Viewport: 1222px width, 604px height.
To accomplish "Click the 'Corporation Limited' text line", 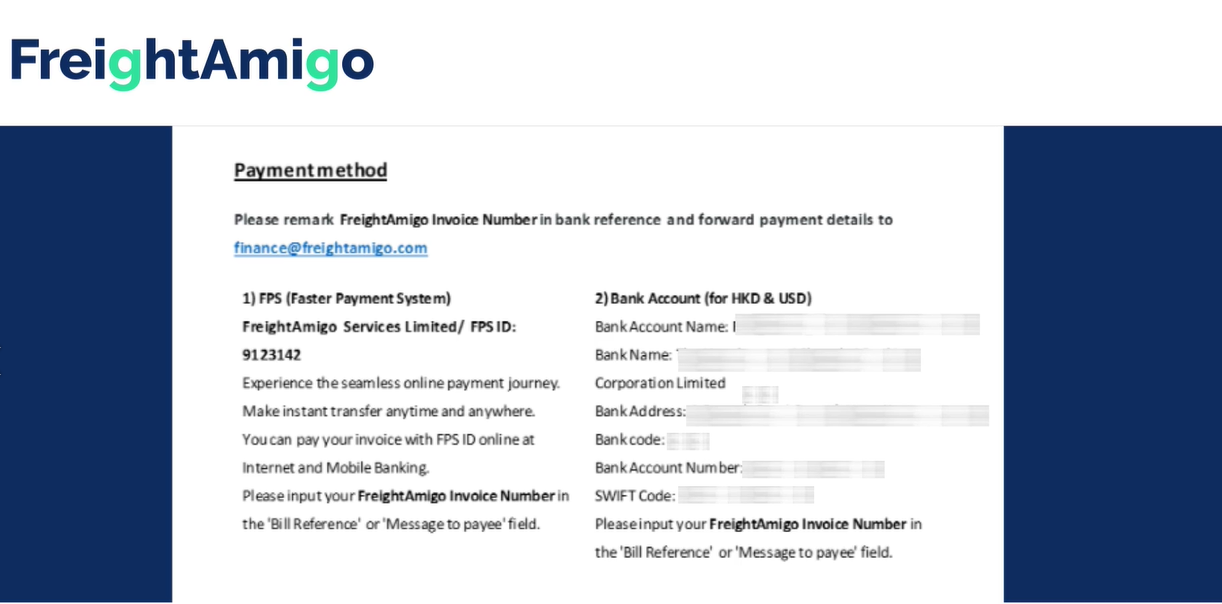I will 660,383.
